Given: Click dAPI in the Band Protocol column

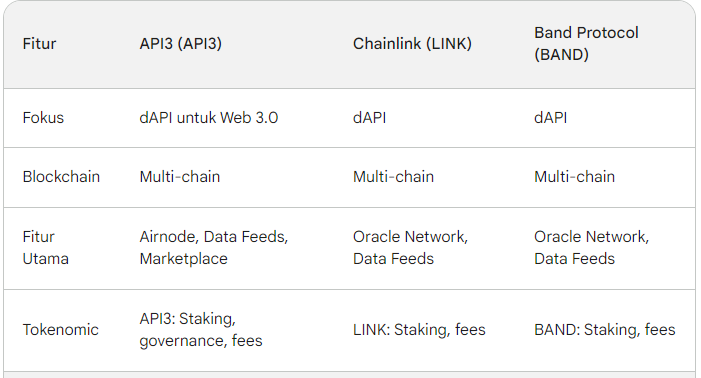Looking at the screenshot, I should [550, 118].
